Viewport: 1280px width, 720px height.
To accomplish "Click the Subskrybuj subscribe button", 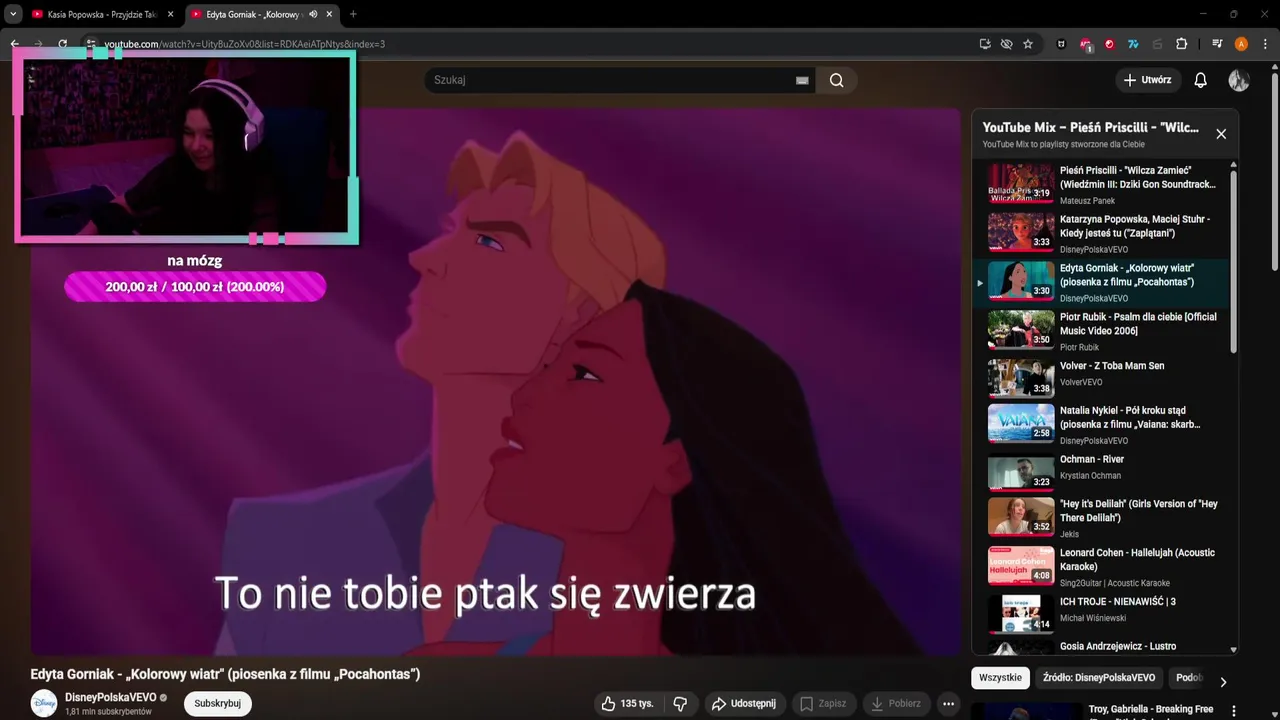I will pos(217,703).
